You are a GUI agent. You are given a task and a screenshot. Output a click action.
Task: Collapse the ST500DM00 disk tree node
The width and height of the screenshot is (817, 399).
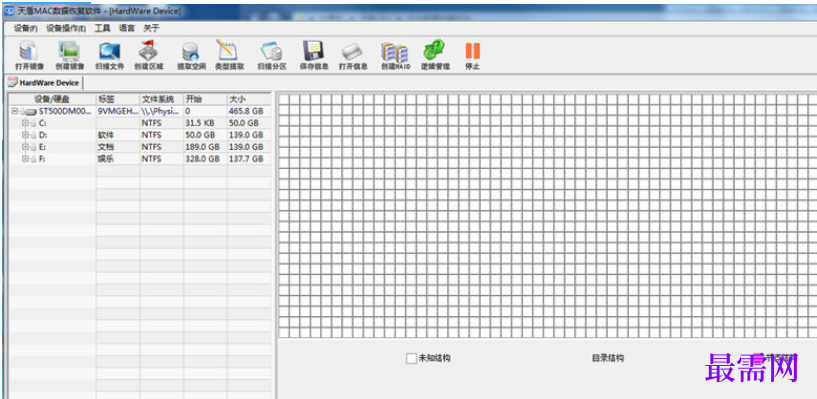point(15,111)
